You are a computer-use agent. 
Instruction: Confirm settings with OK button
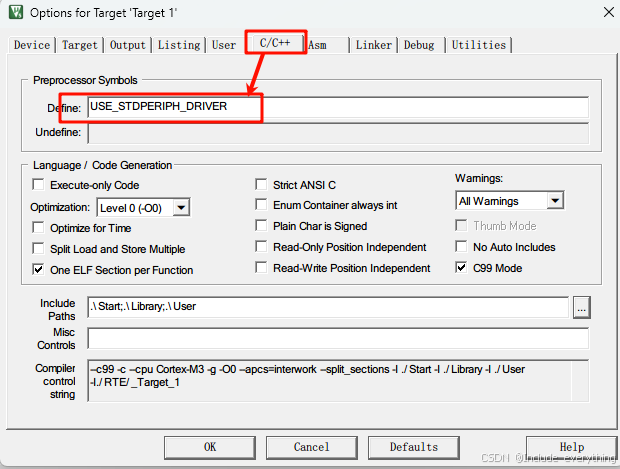coord(210,448)
